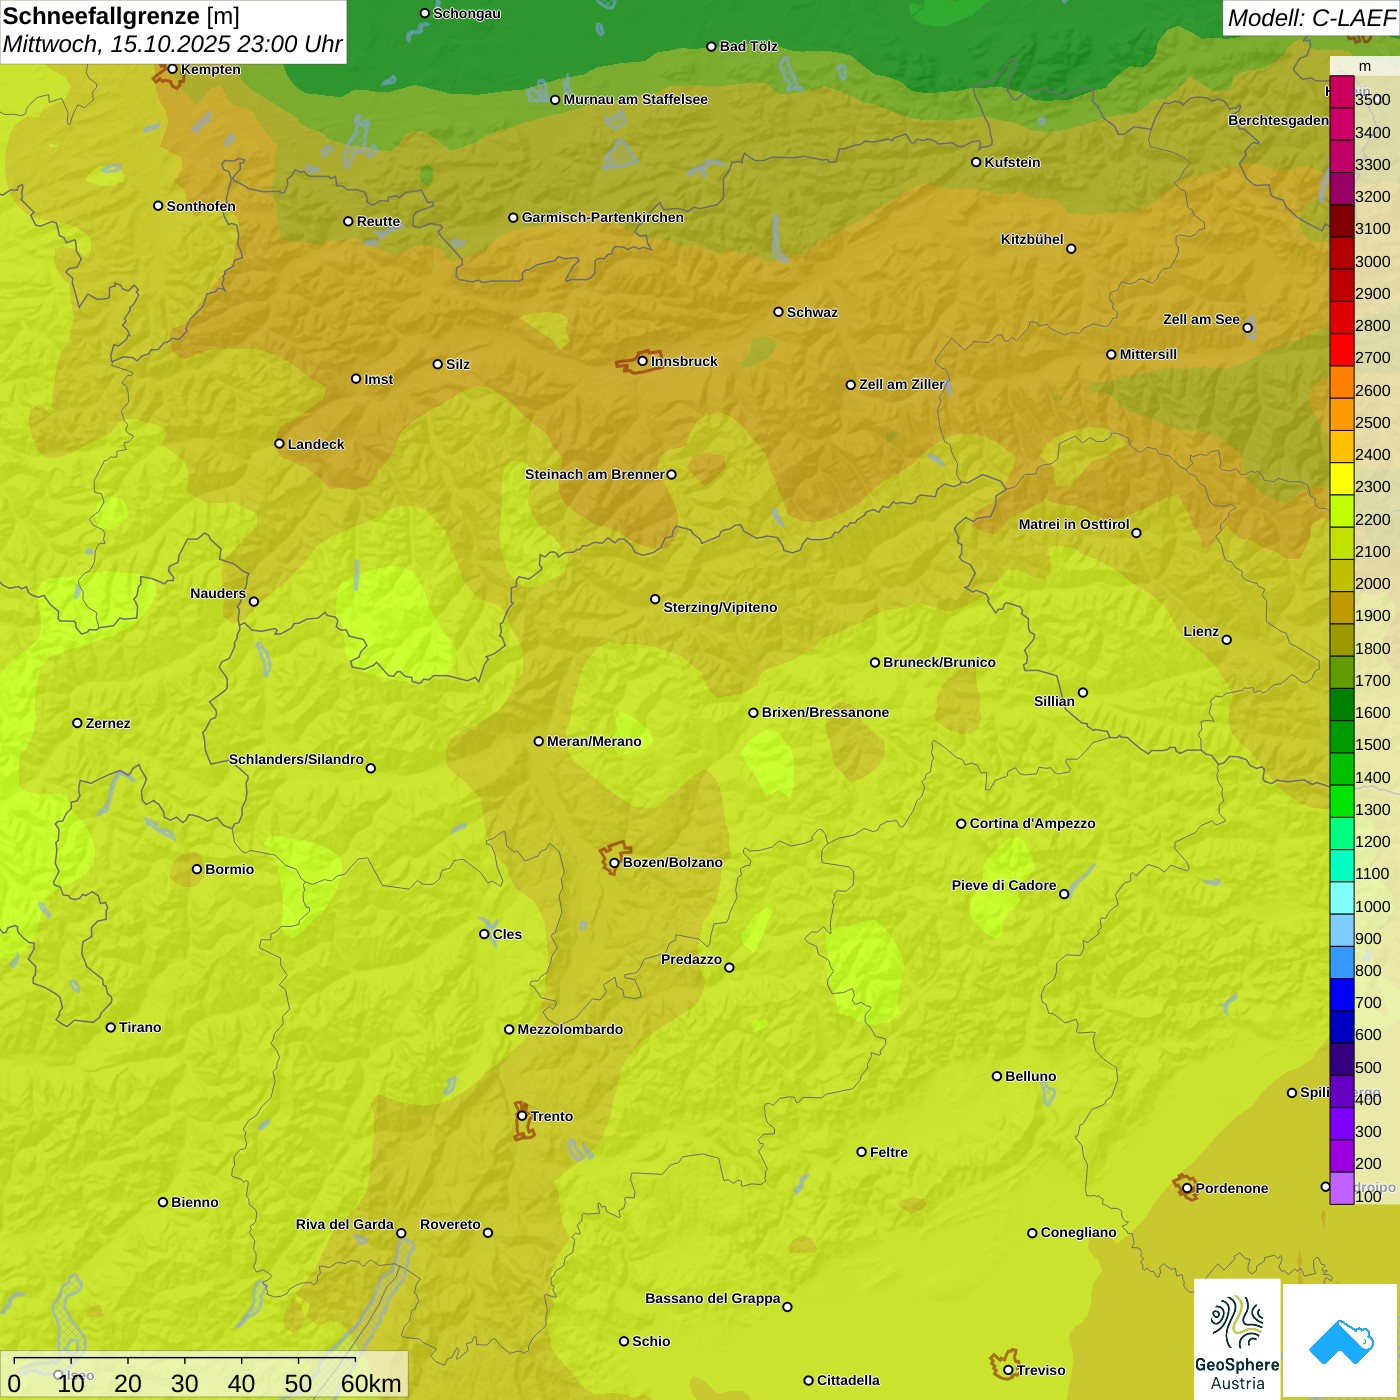Click the 'Modell: C-LAEF' label
1400x1400 pixels.
(x=1311, y=18)
